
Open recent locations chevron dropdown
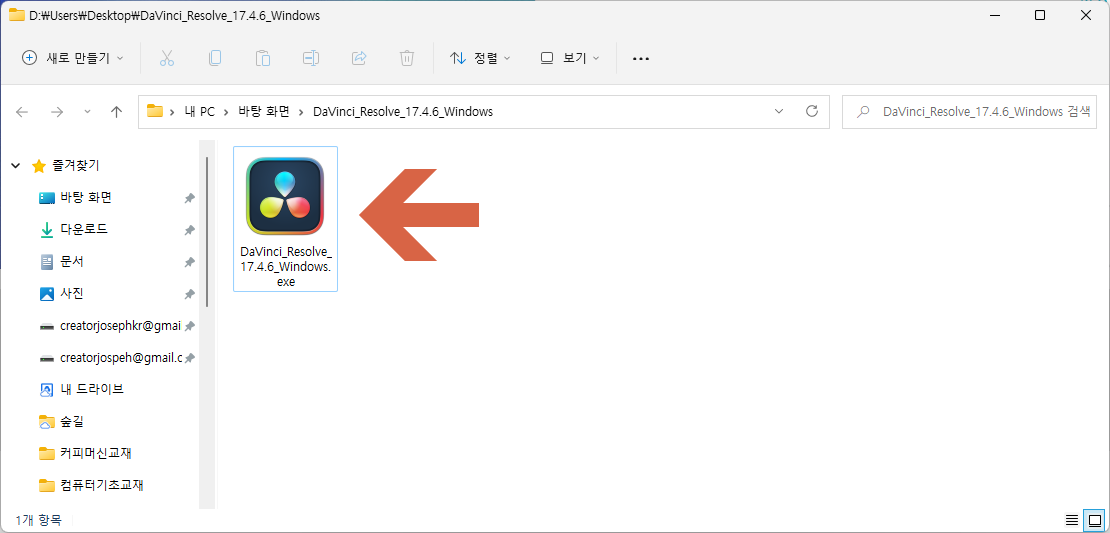(87, 112)
